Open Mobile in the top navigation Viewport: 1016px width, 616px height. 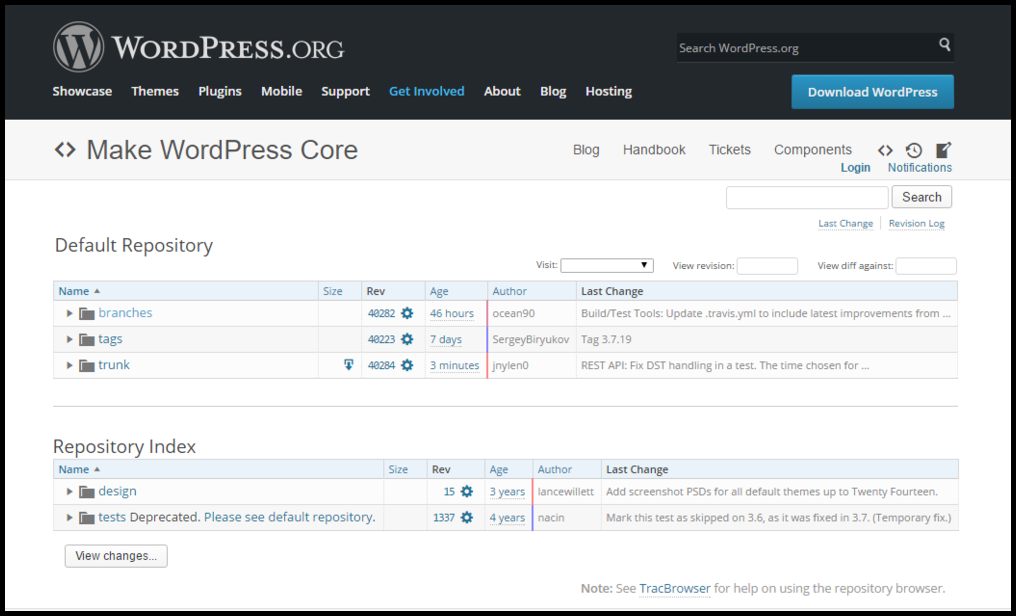click(281, 91)
